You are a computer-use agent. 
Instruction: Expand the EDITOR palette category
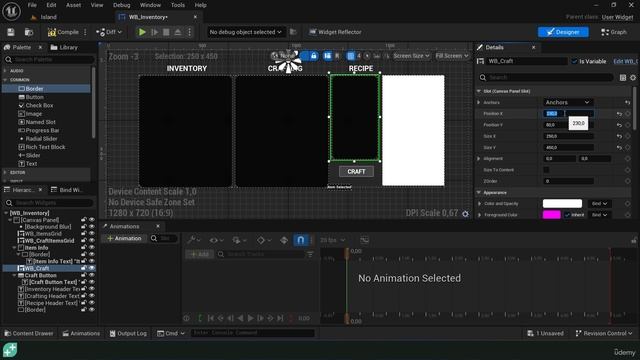5,172
